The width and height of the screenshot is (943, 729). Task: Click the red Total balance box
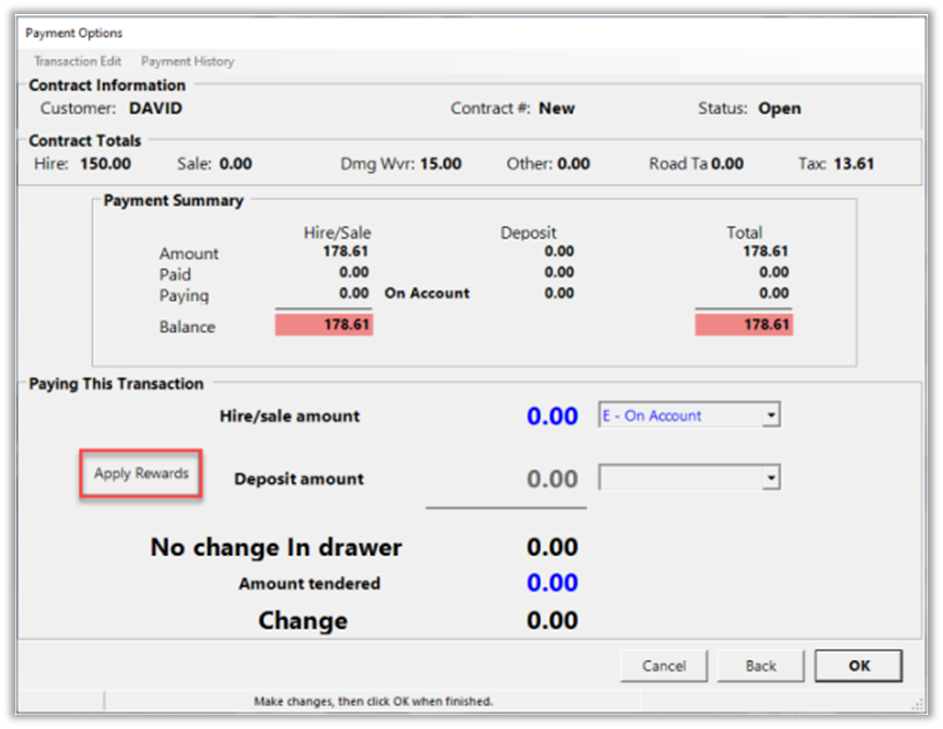pos(744,325)
